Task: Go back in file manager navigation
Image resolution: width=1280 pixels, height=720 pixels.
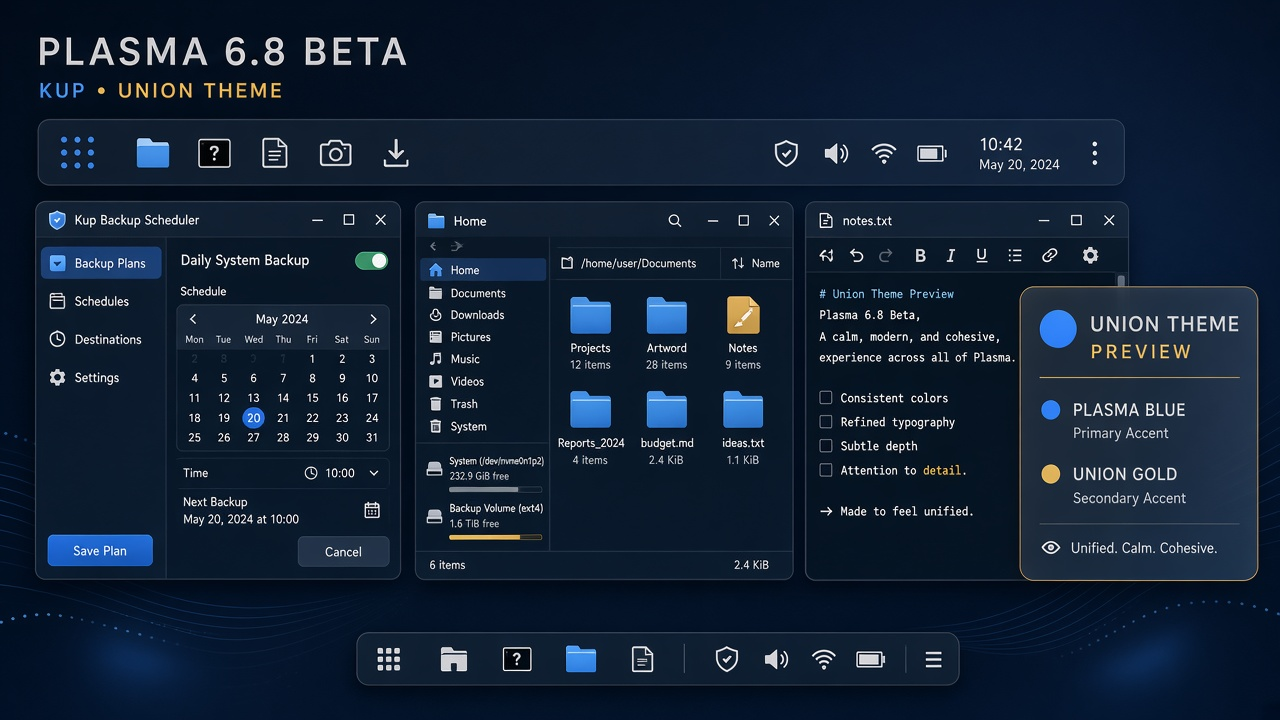Action: point(433,246)
